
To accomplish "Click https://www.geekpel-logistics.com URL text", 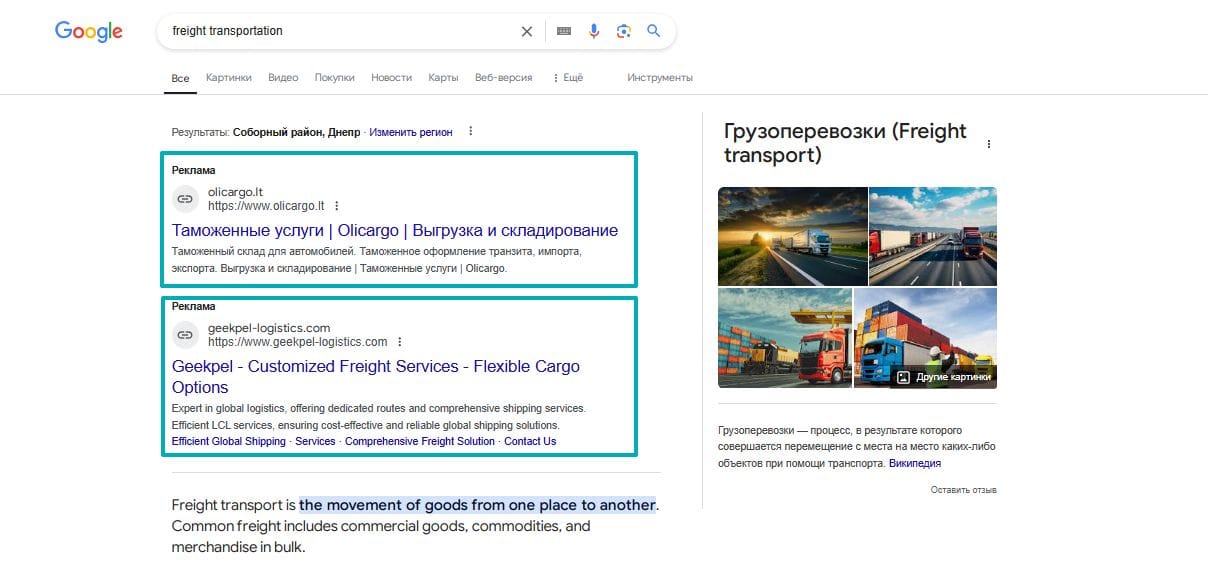I will [298, 342].
